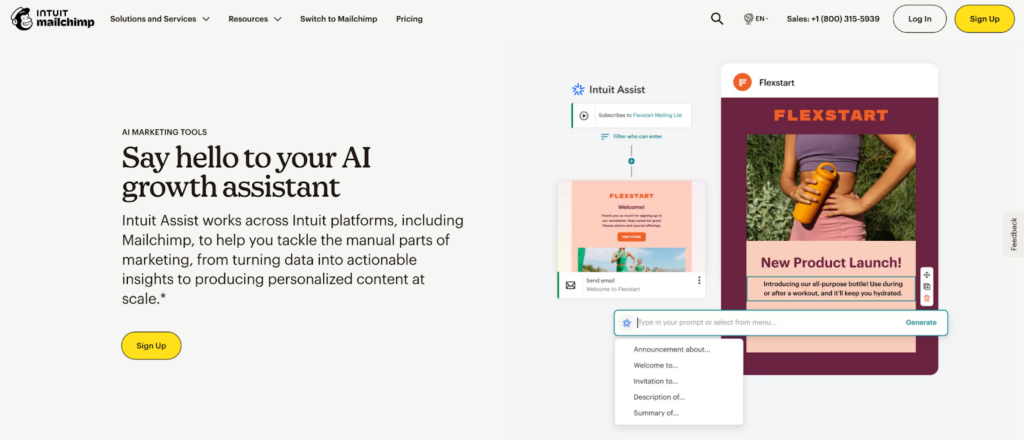
Task: Click the play icon beside Subscribes to
Action: click(x=584, y=116)
